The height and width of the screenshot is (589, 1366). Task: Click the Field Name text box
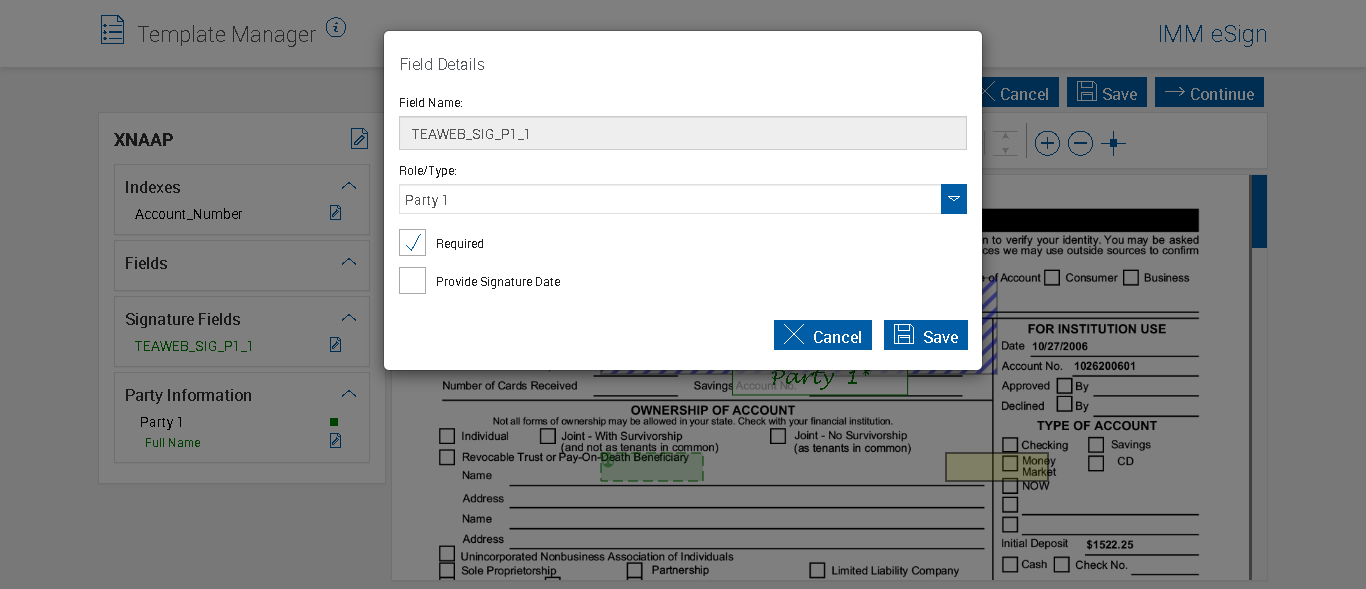click(682, 133)
